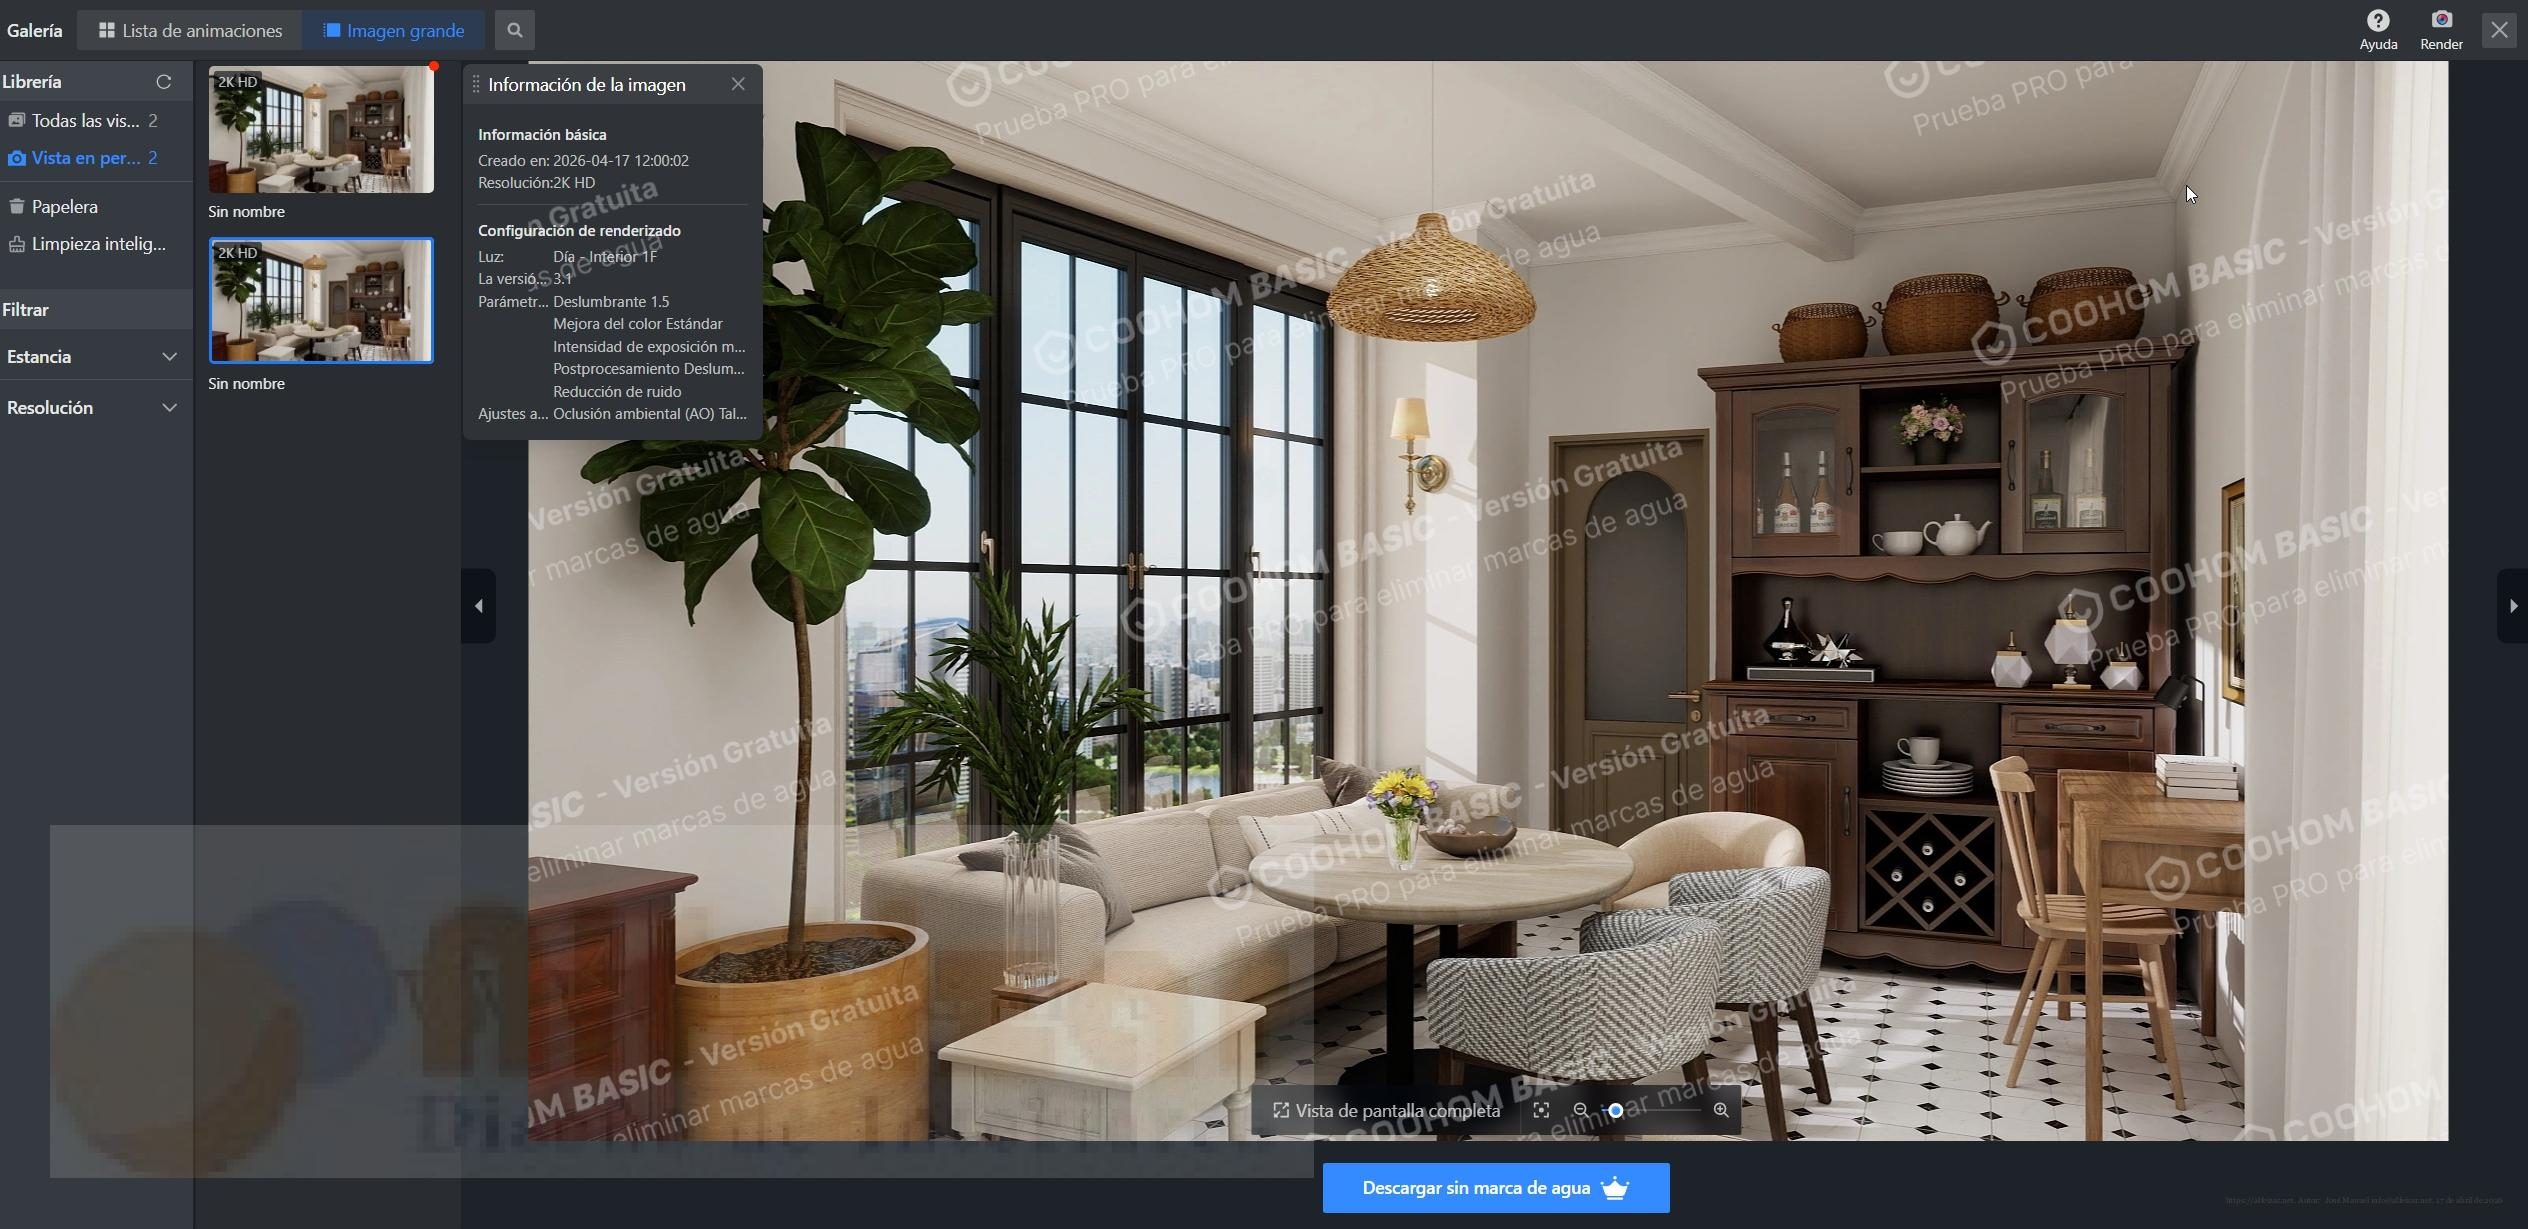Switch to Lista de animaciones tab
The width and height of the screenshot is (2528, 1229).
(x=190, y=30)
